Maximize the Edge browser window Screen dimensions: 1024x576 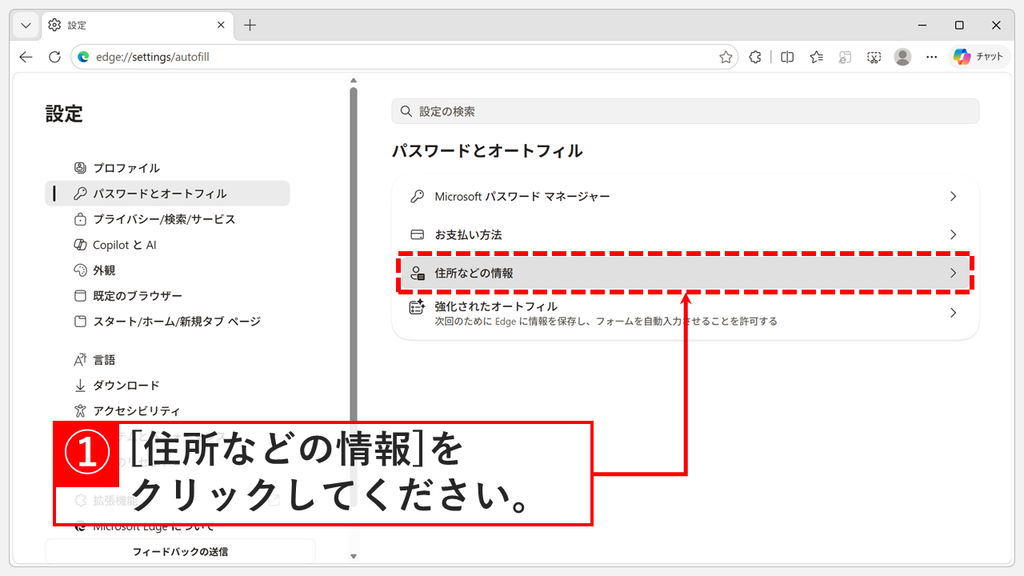[x=959, y=25]
